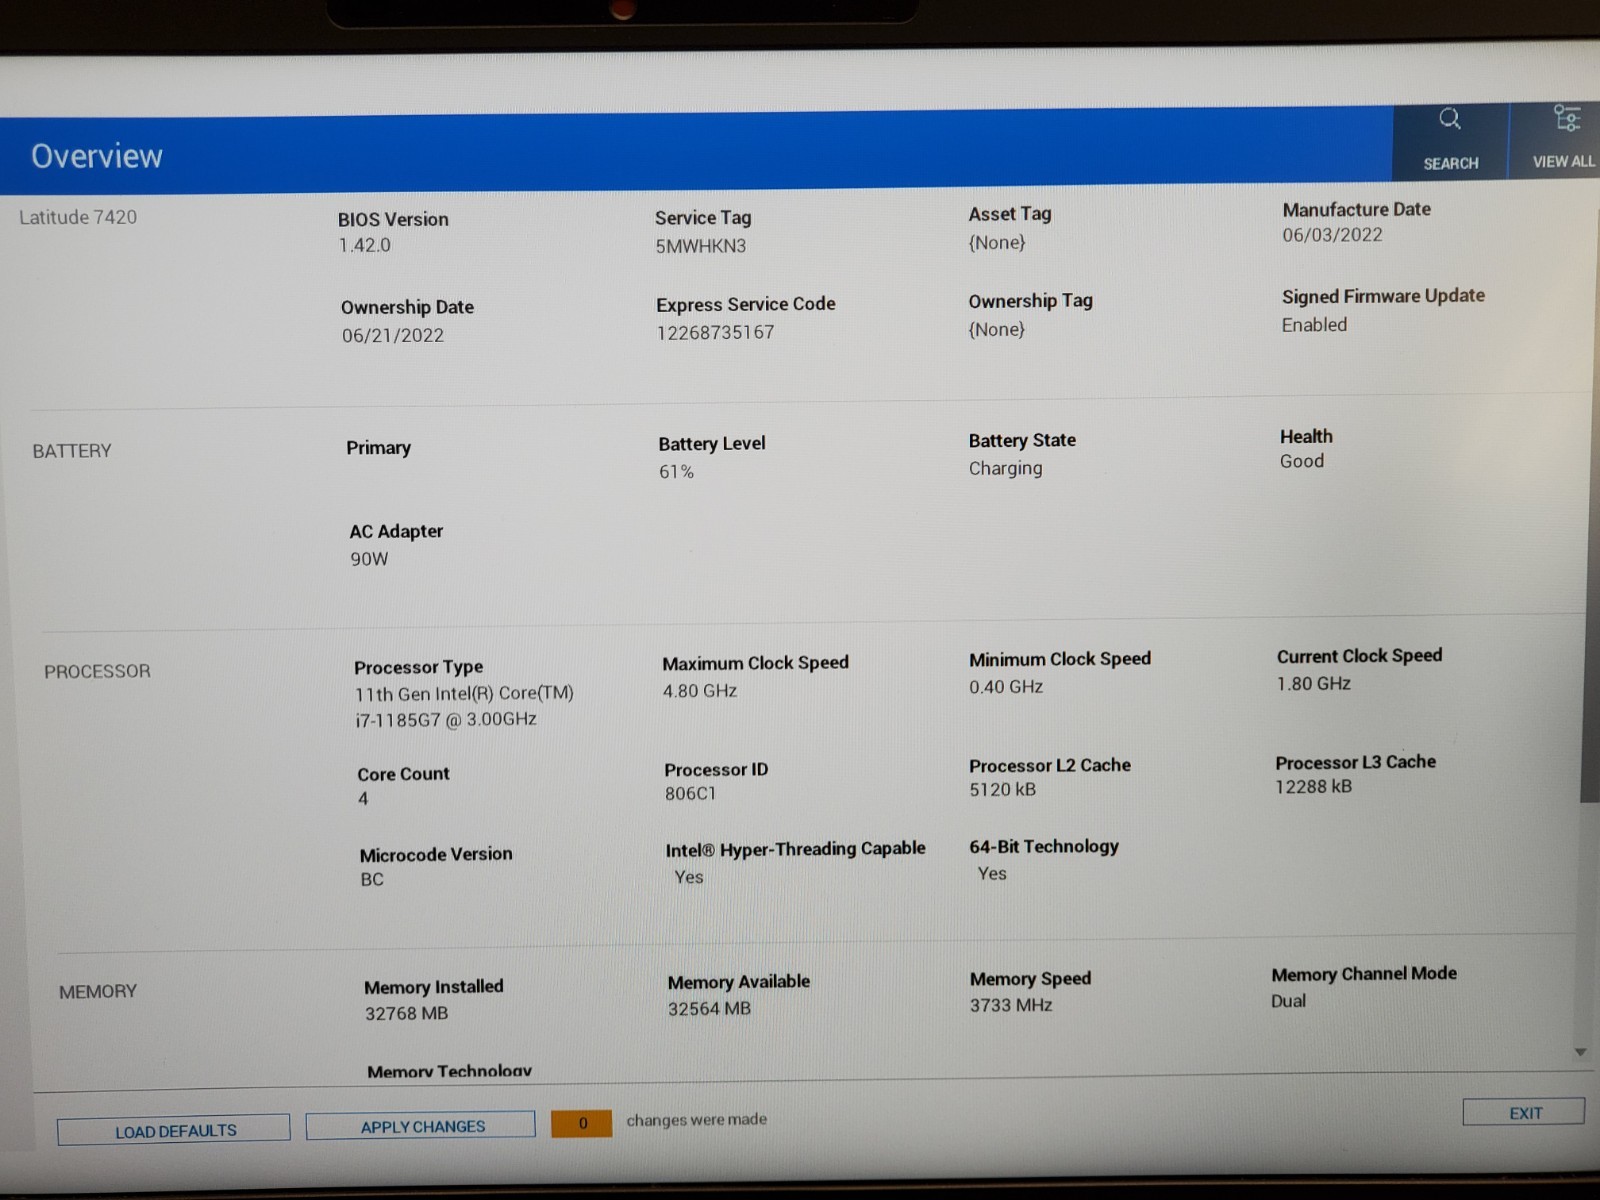Screen dimensions: 1600x1200
Task: Select Current Clock Speed 1.80 GHz
Action: coord(1314,684)
